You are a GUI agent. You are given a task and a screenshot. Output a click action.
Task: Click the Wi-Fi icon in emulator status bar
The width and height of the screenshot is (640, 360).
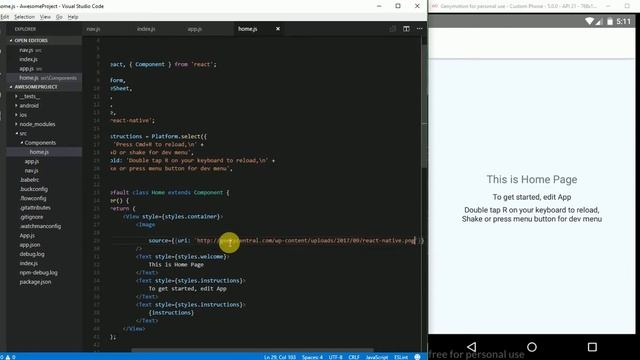(x=589, y=21)
